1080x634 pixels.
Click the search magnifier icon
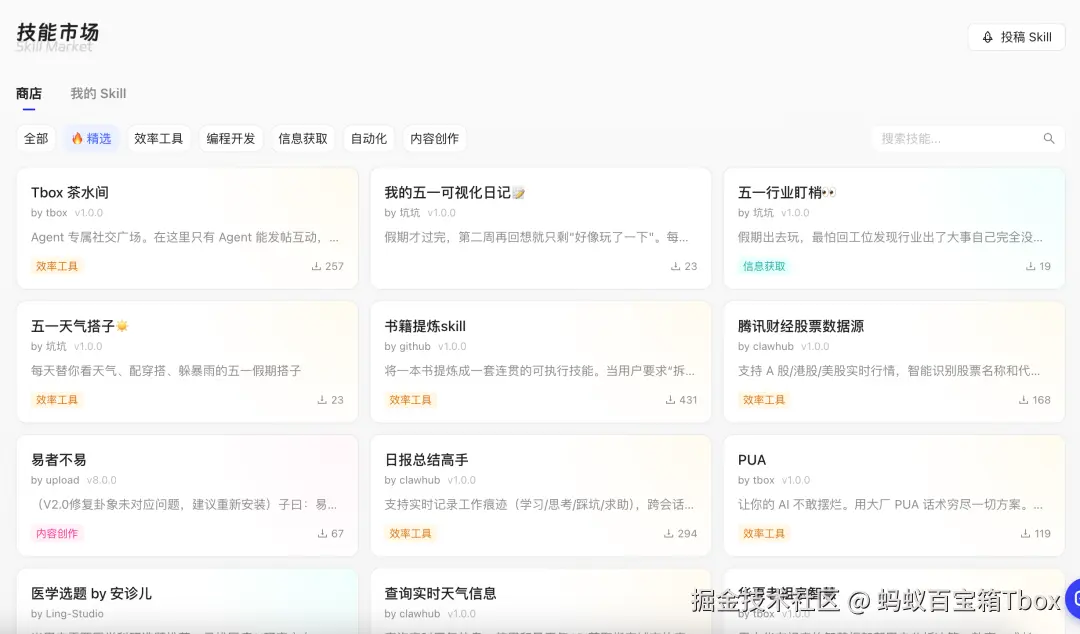(x=1049, y=139)
